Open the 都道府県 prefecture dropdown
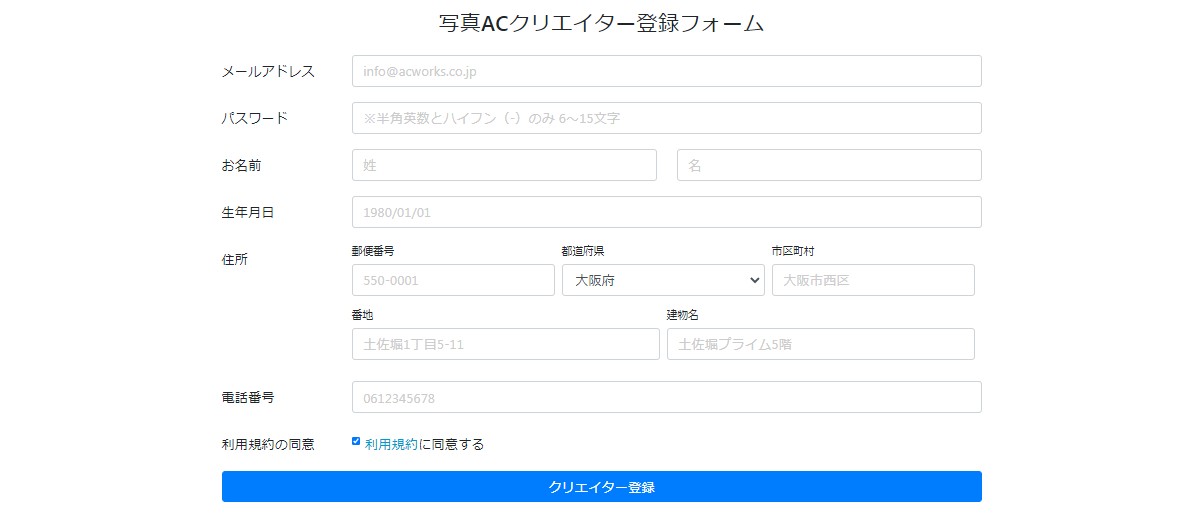Screen dimensions: 1181x523 [663, 280]
